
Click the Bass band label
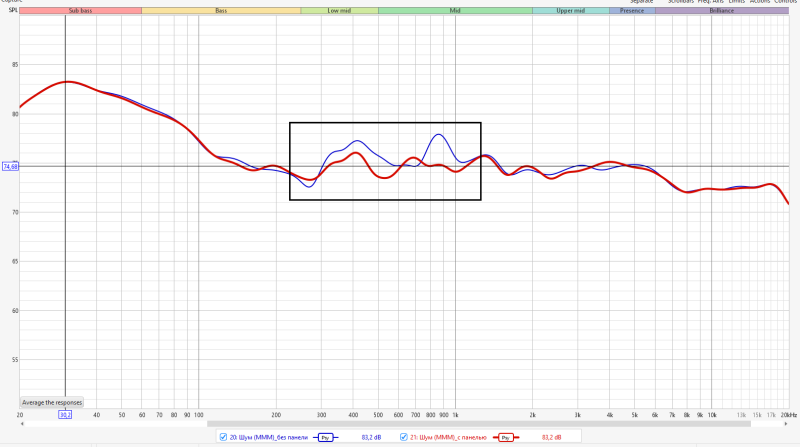pyautogui.click(x=221, y=11)
